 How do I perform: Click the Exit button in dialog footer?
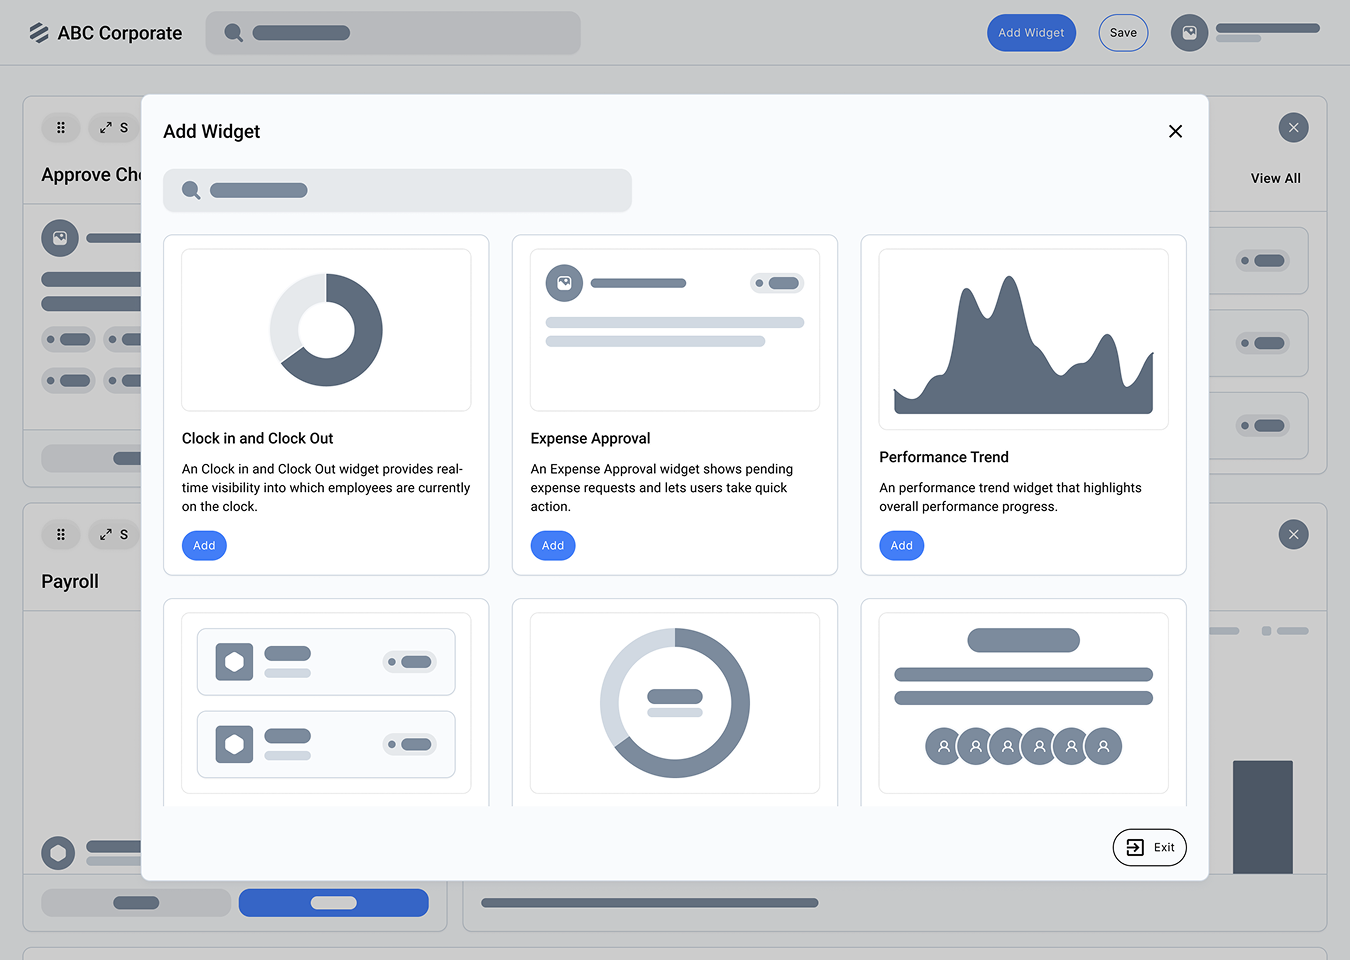pyautogui.click(x=1149, y=847)
